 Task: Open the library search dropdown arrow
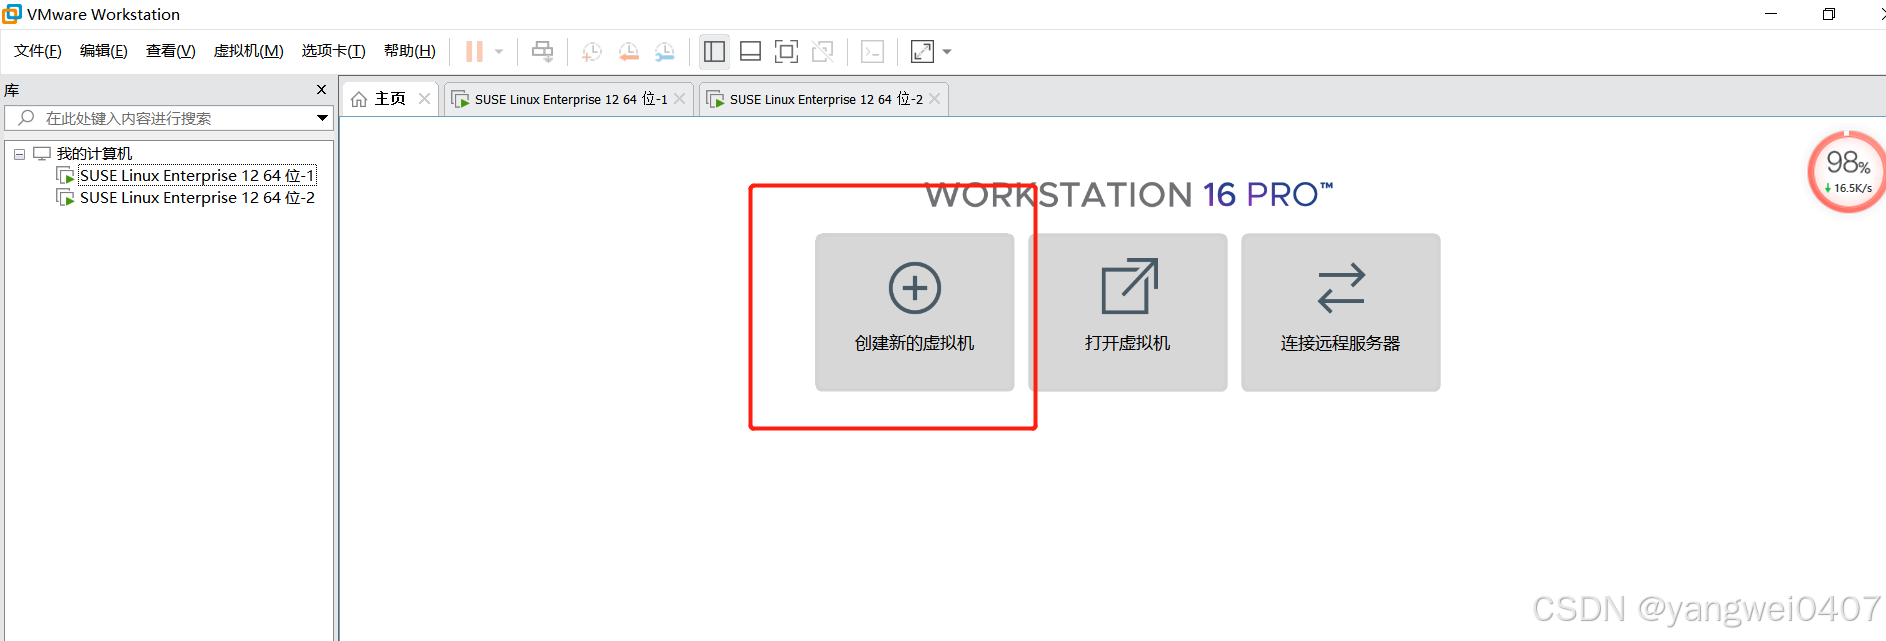[x=322, y=118]
